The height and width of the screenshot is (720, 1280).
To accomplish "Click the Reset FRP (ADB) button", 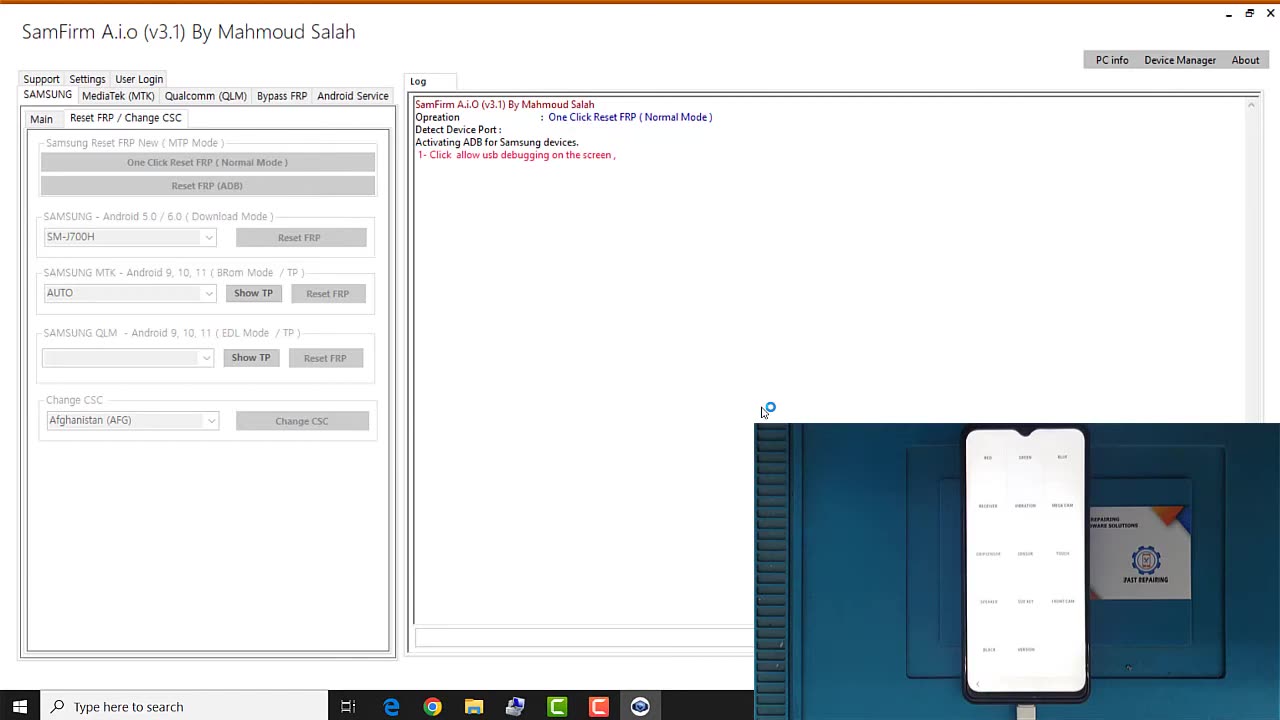I will [207, 186].
